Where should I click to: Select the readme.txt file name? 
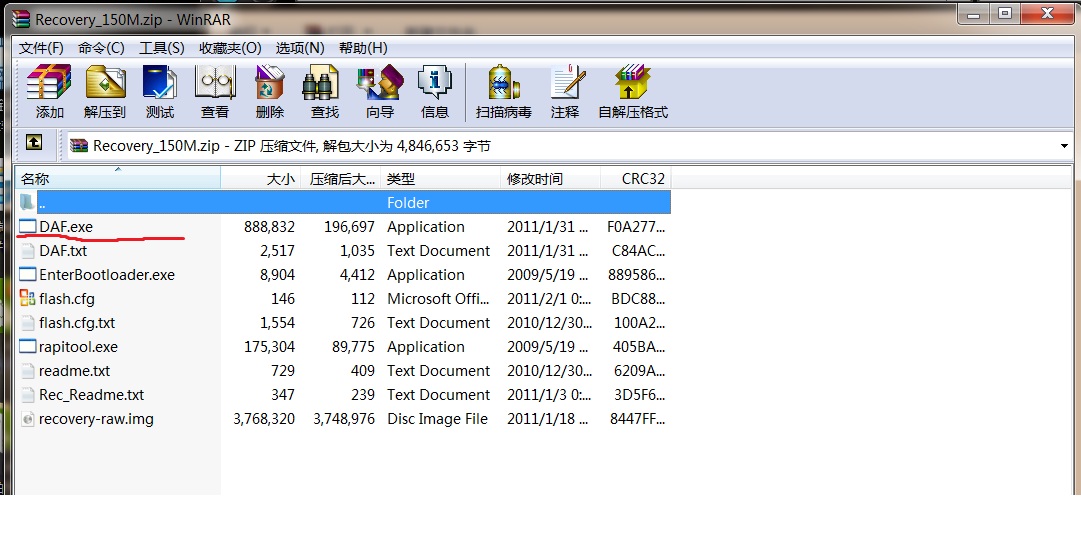pyautogui.click(x=74, y=370)
